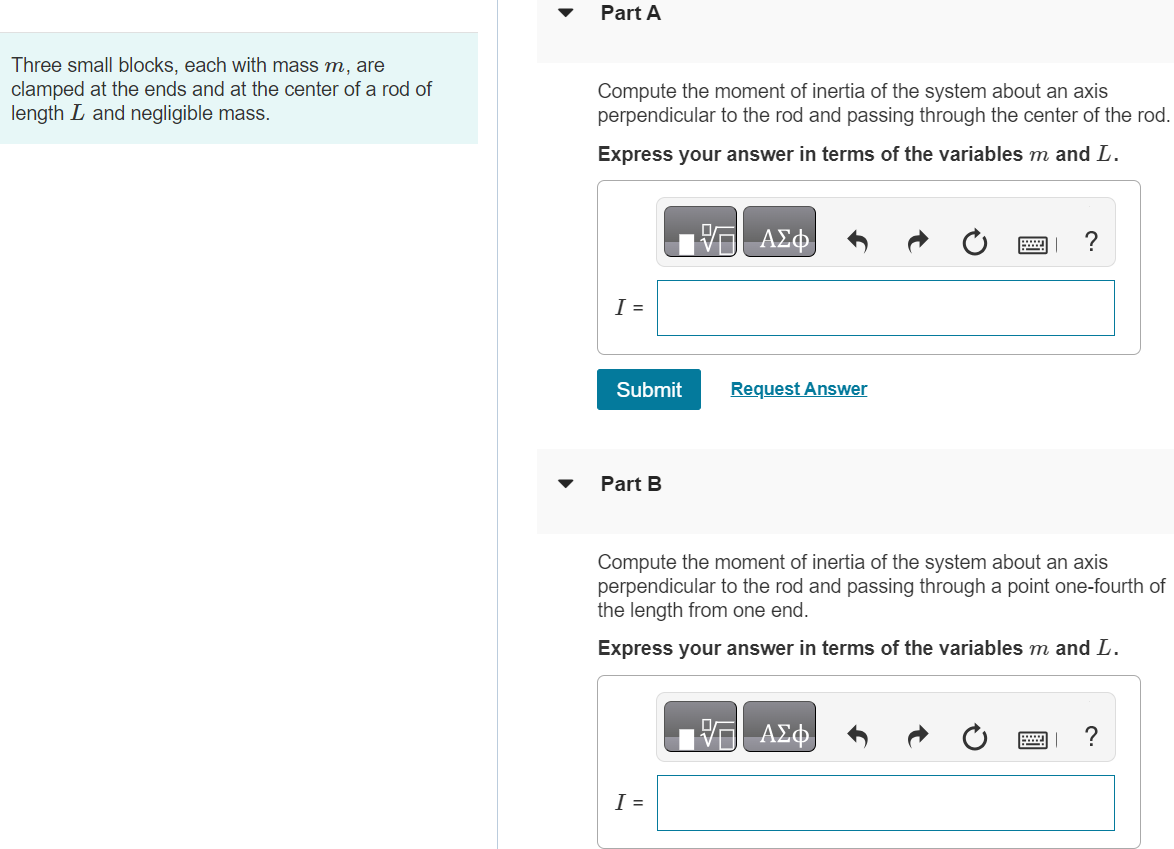Image resolution: width=1174 pixels, height=849 pixels.
Task: Focus the Part A answer input box
Action: point(886,308)
